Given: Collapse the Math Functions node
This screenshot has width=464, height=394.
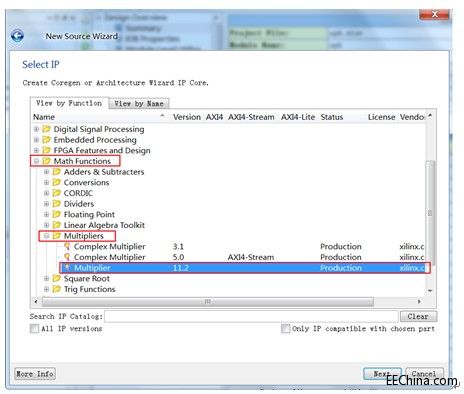Looking at the screenshot, I should (x=36, y=161).
